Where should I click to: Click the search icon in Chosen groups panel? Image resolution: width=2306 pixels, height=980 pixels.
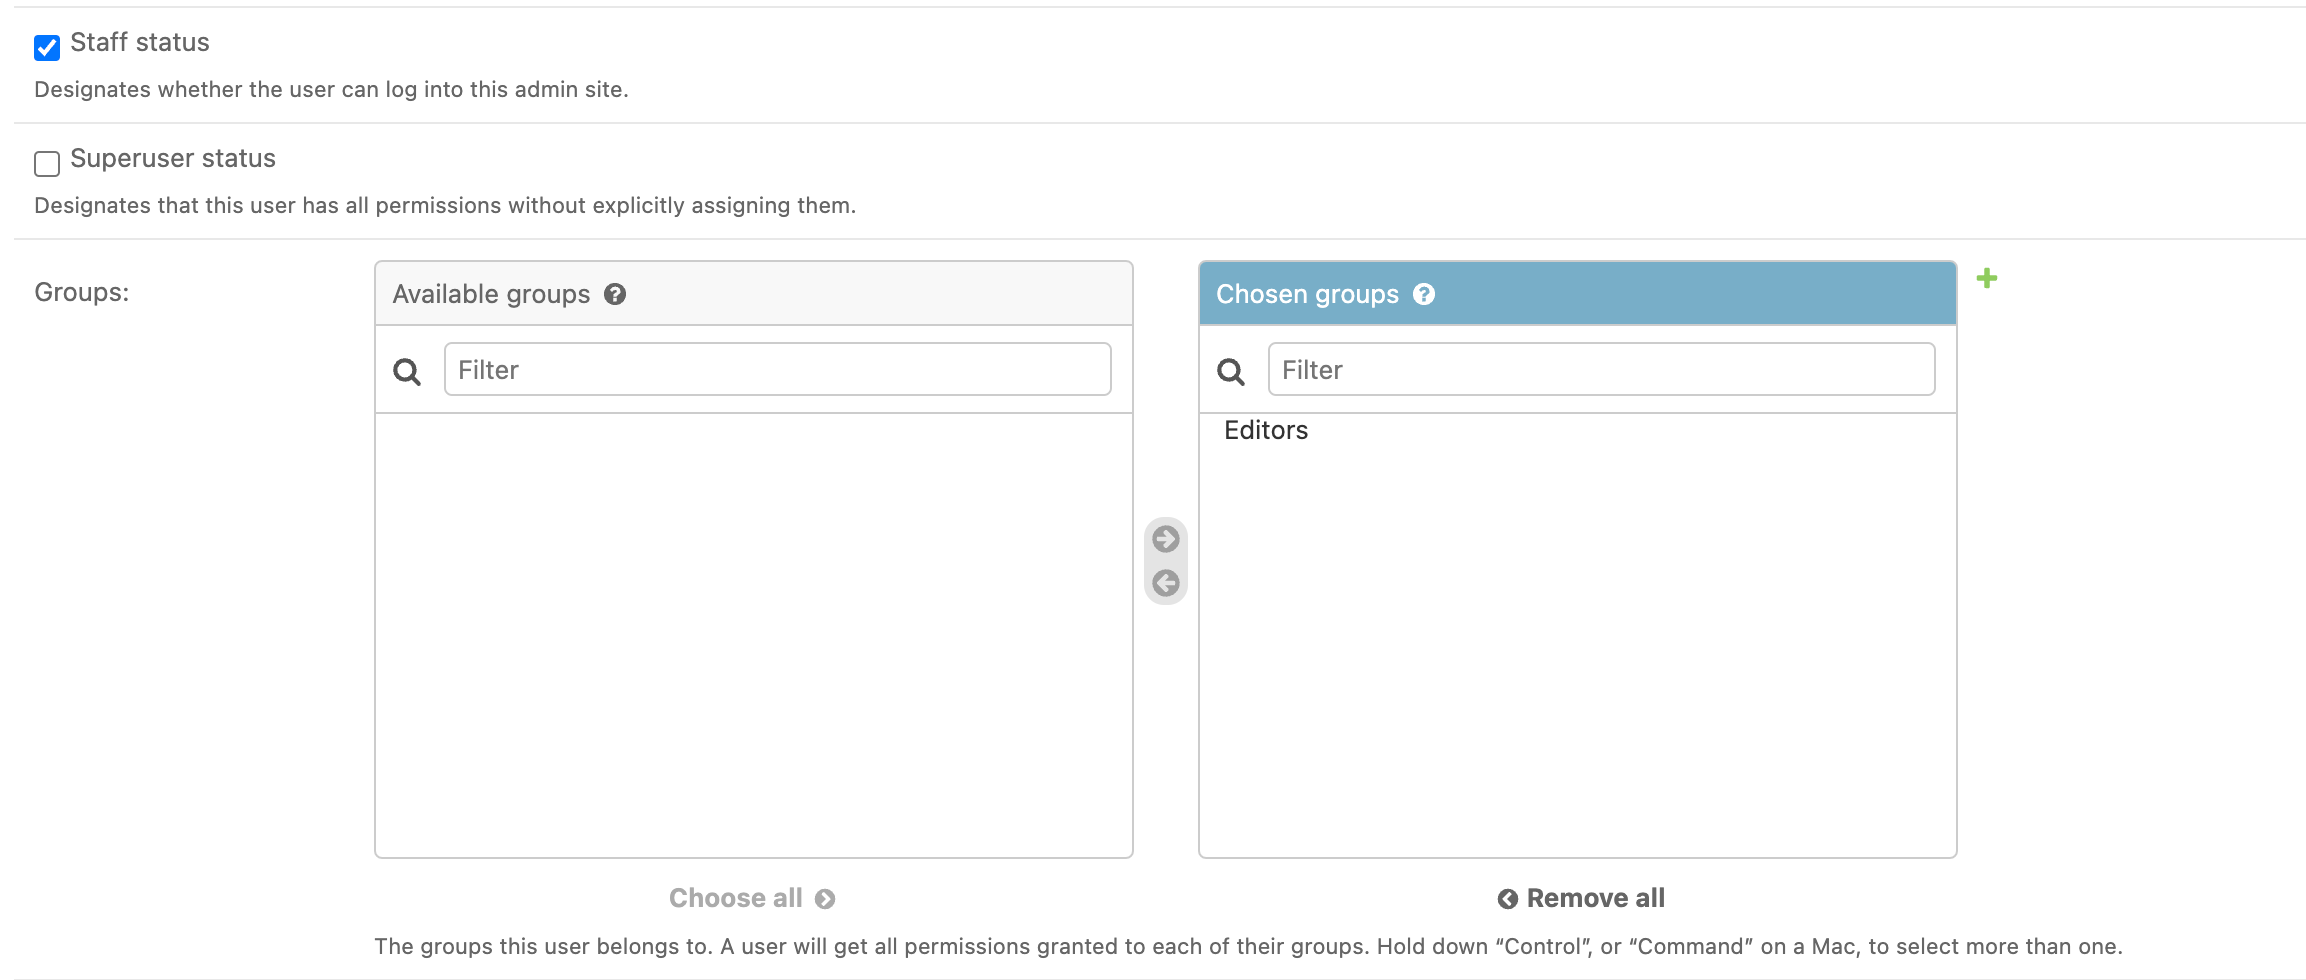[x=1230, y=370]
